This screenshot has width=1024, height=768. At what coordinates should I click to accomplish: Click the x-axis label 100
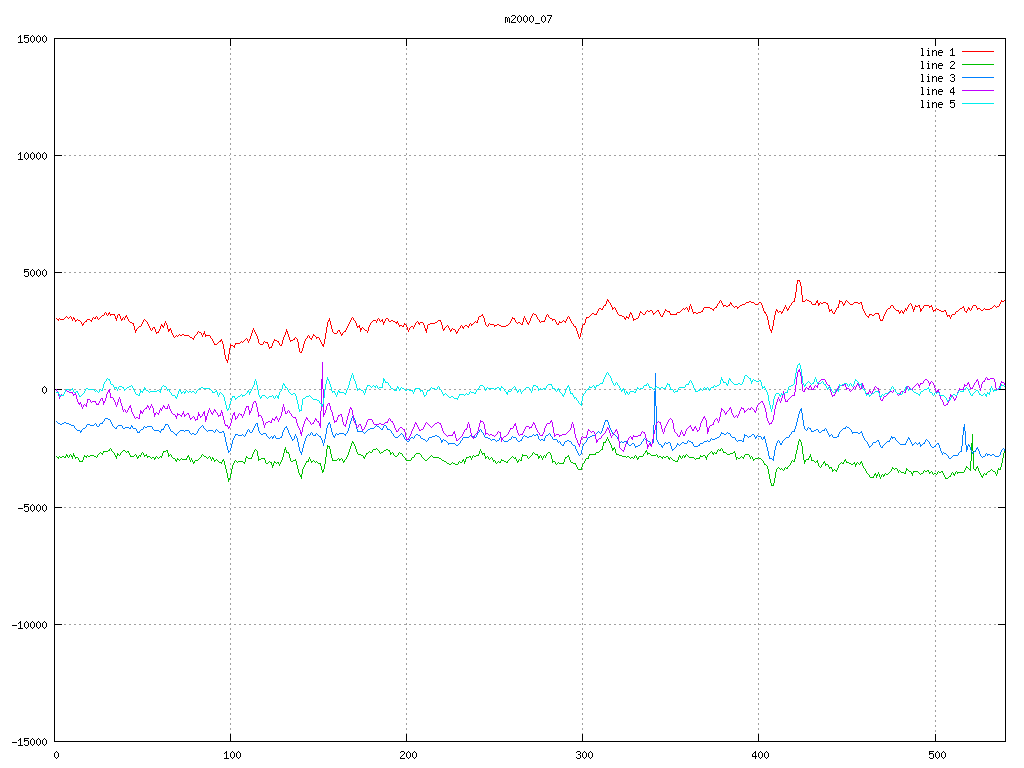232,756
